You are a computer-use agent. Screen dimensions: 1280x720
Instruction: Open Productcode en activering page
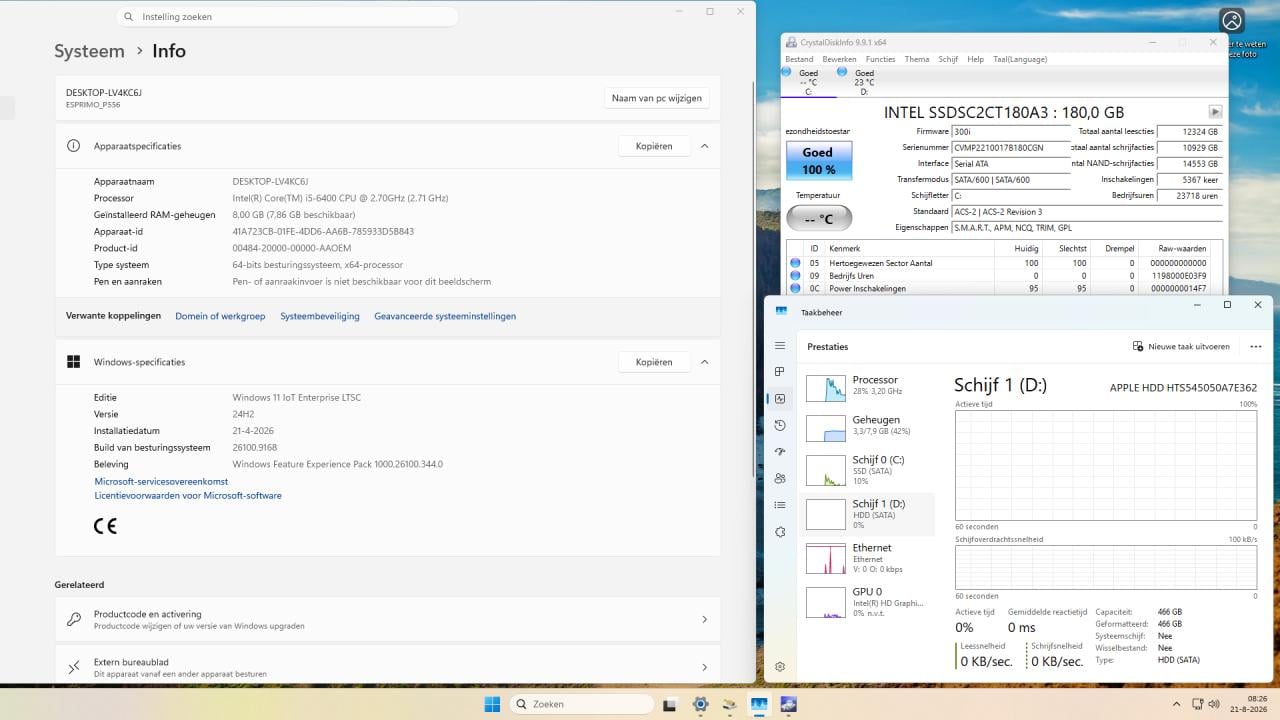click(x=388, y=619)
